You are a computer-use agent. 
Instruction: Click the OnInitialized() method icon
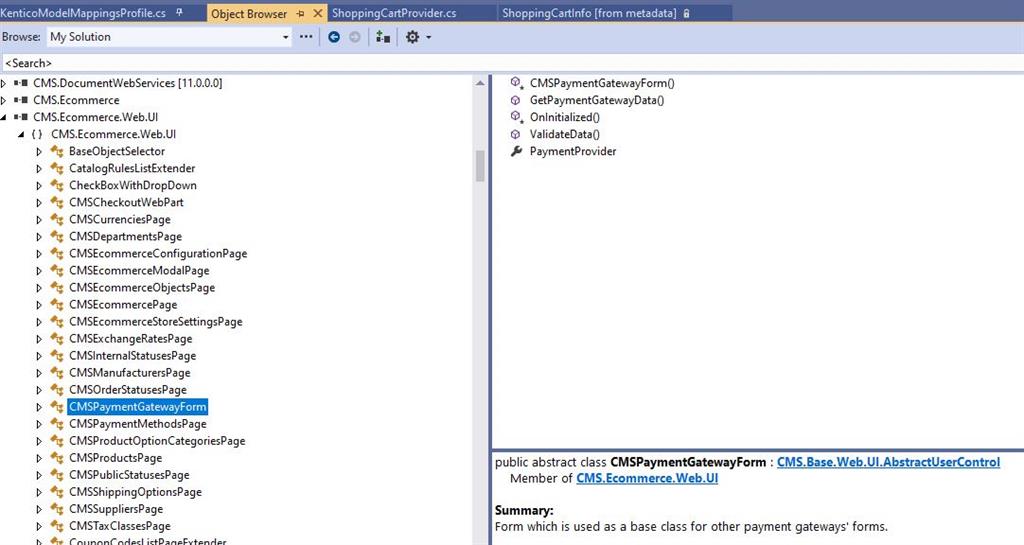click(517, 117)
